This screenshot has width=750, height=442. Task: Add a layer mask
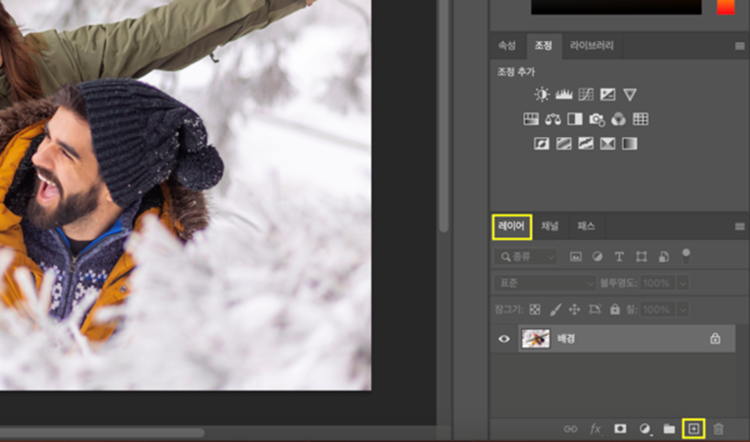coord(620,429)
